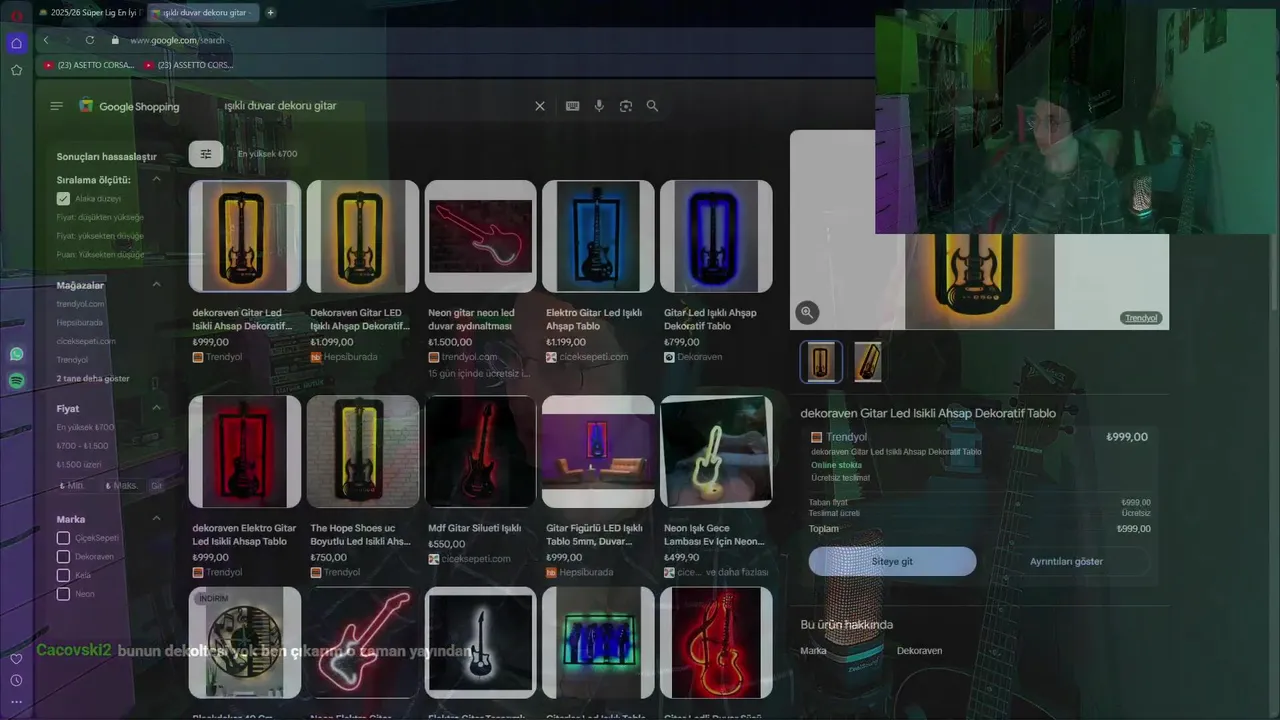Open first ASSETTO CORSA bookmark
Viewport: 1280px width, 720px height.
(x=89, y=65)
